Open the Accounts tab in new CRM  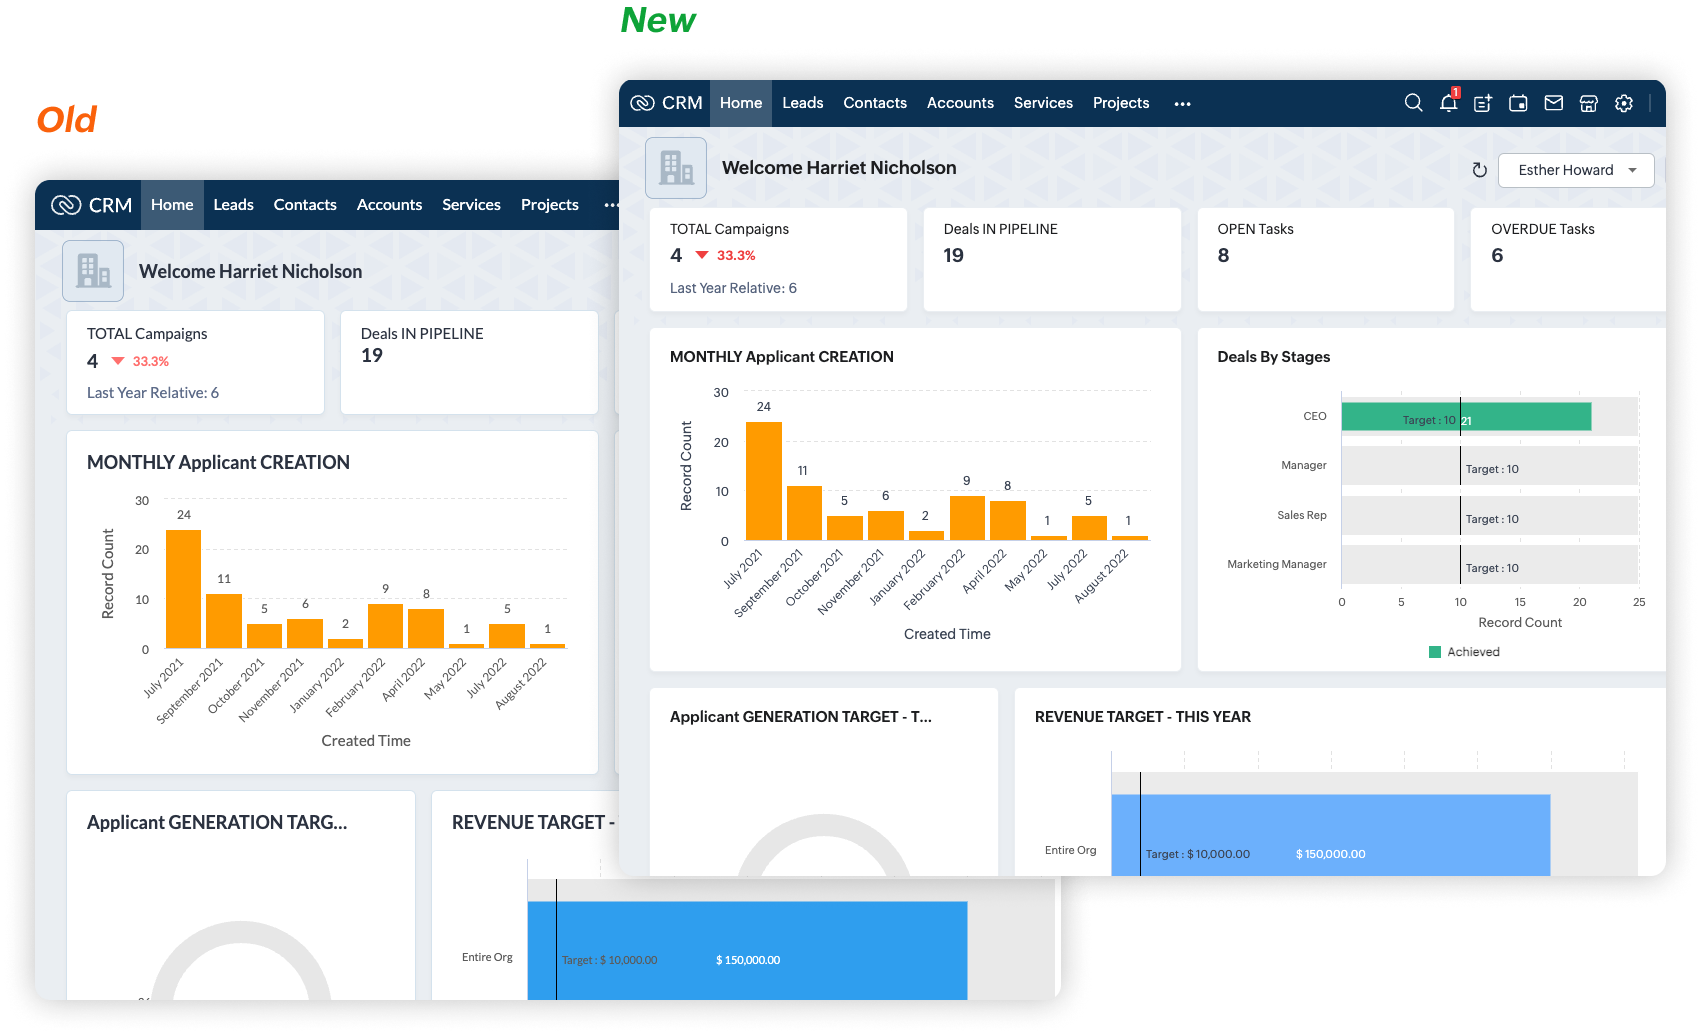pyautogui.click(x=960, y=103)
